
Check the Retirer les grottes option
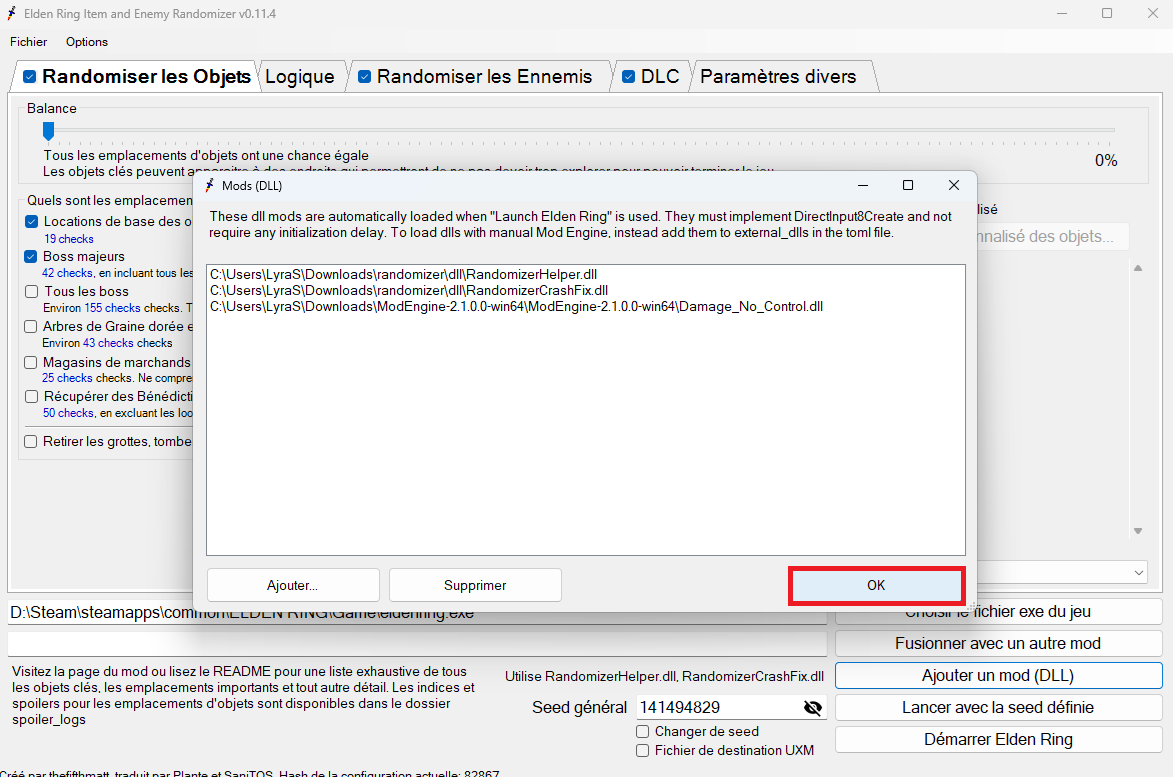pyautogui.click(x=31, y=442)
